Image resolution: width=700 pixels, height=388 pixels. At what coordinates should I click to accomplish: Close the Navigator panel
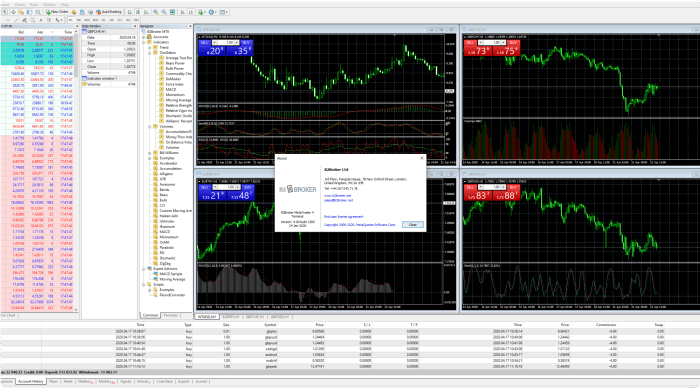[x=190, y=26]
